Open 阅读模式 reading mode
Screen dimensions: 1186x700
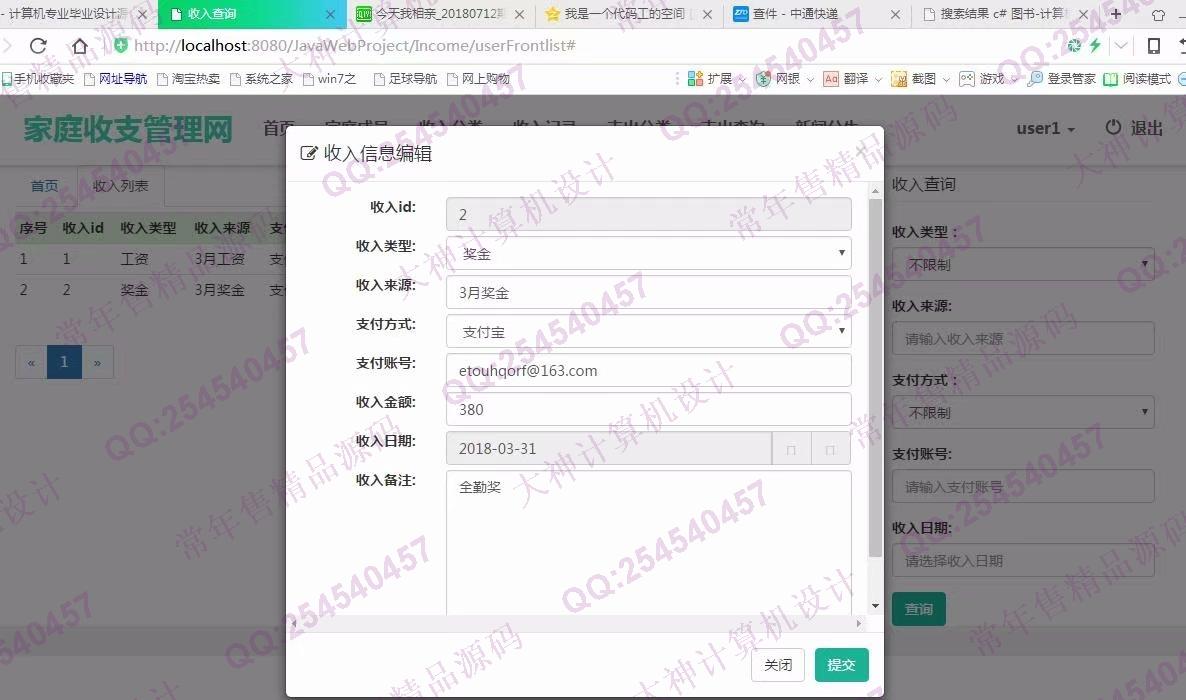pyautogui.click(x=1138, y=78)
